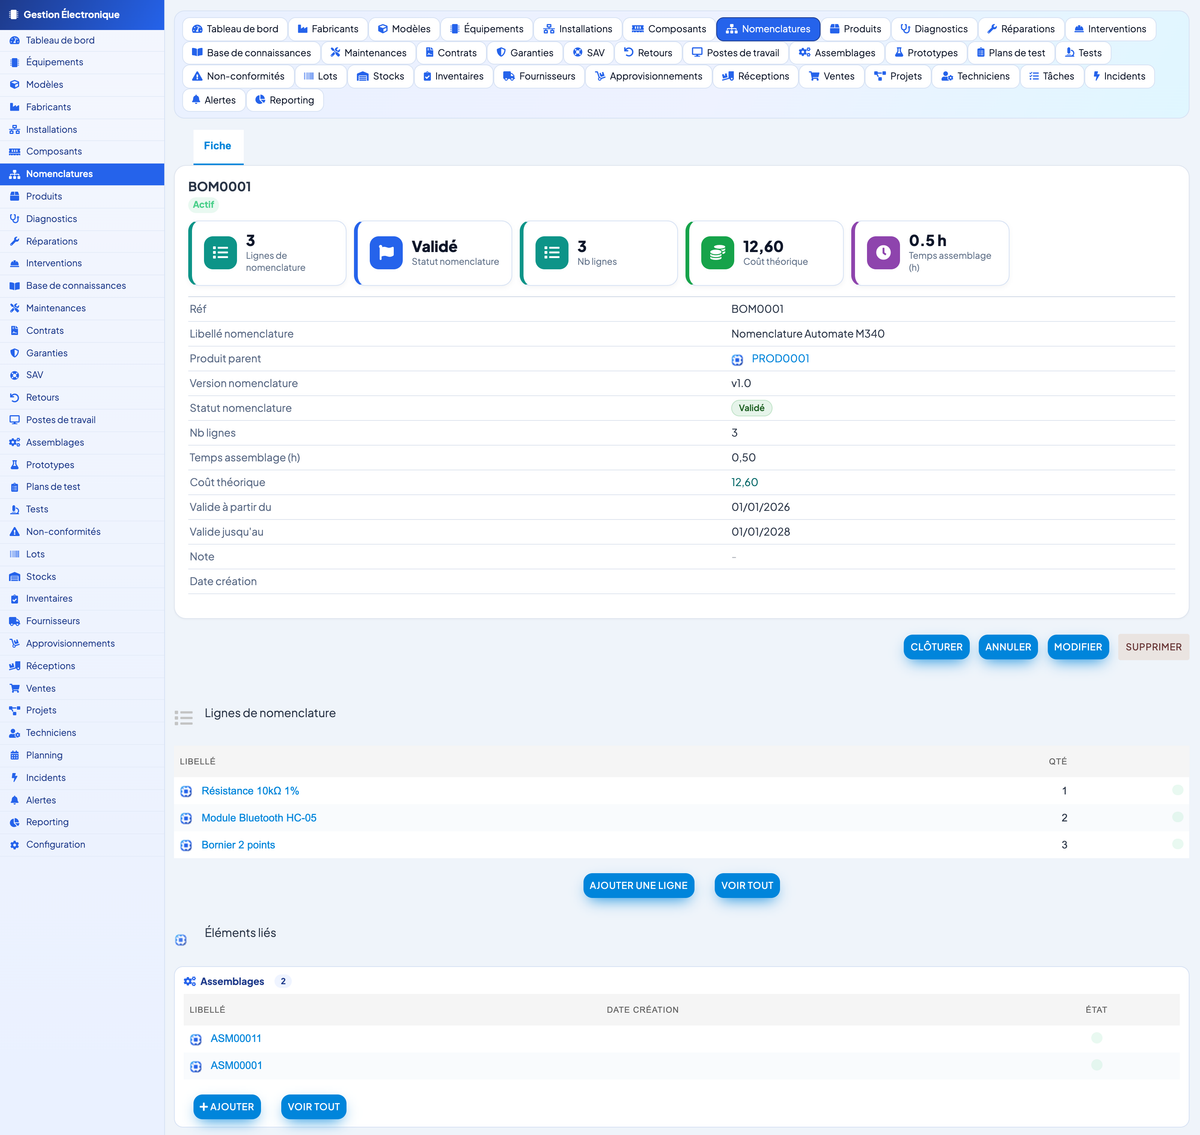Click the Coût théorique 12,60 card

click(765, 254)
